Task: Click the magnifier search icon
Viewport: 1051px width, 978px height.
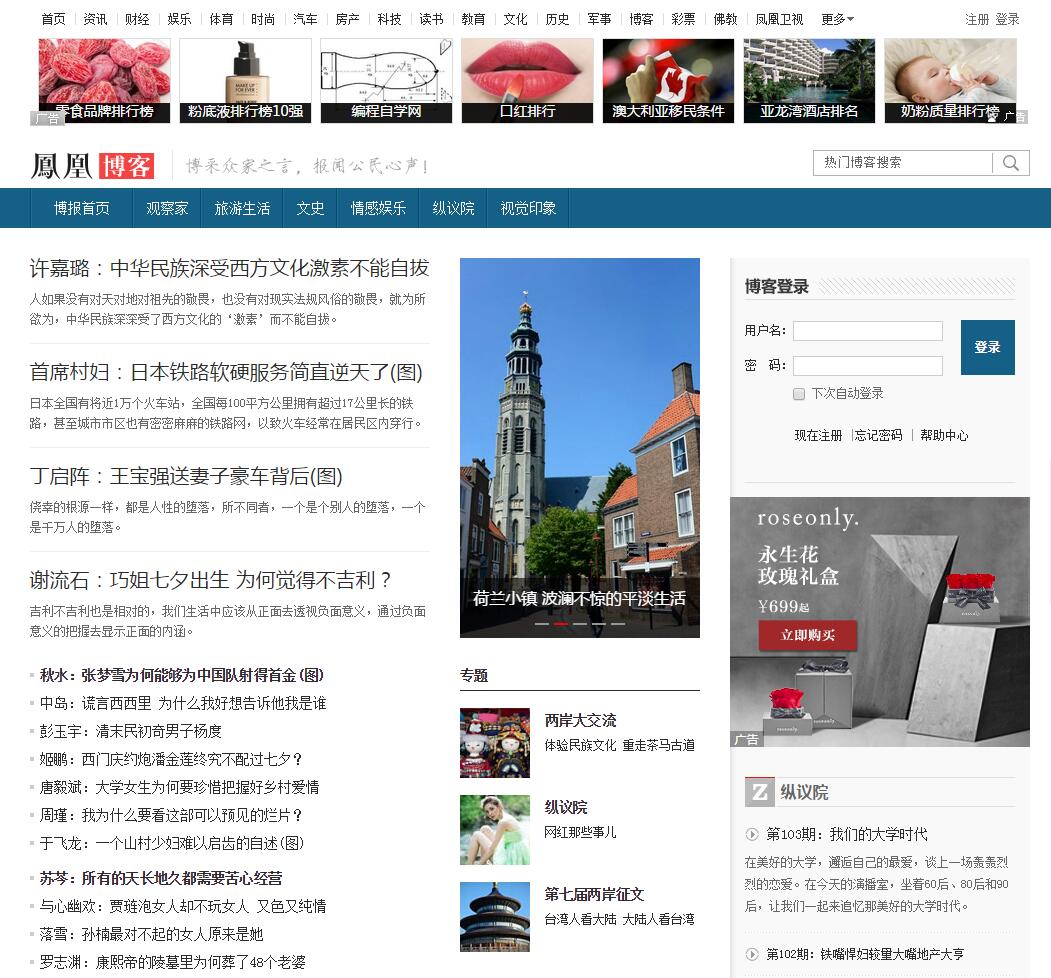Action: [1011, 163]
